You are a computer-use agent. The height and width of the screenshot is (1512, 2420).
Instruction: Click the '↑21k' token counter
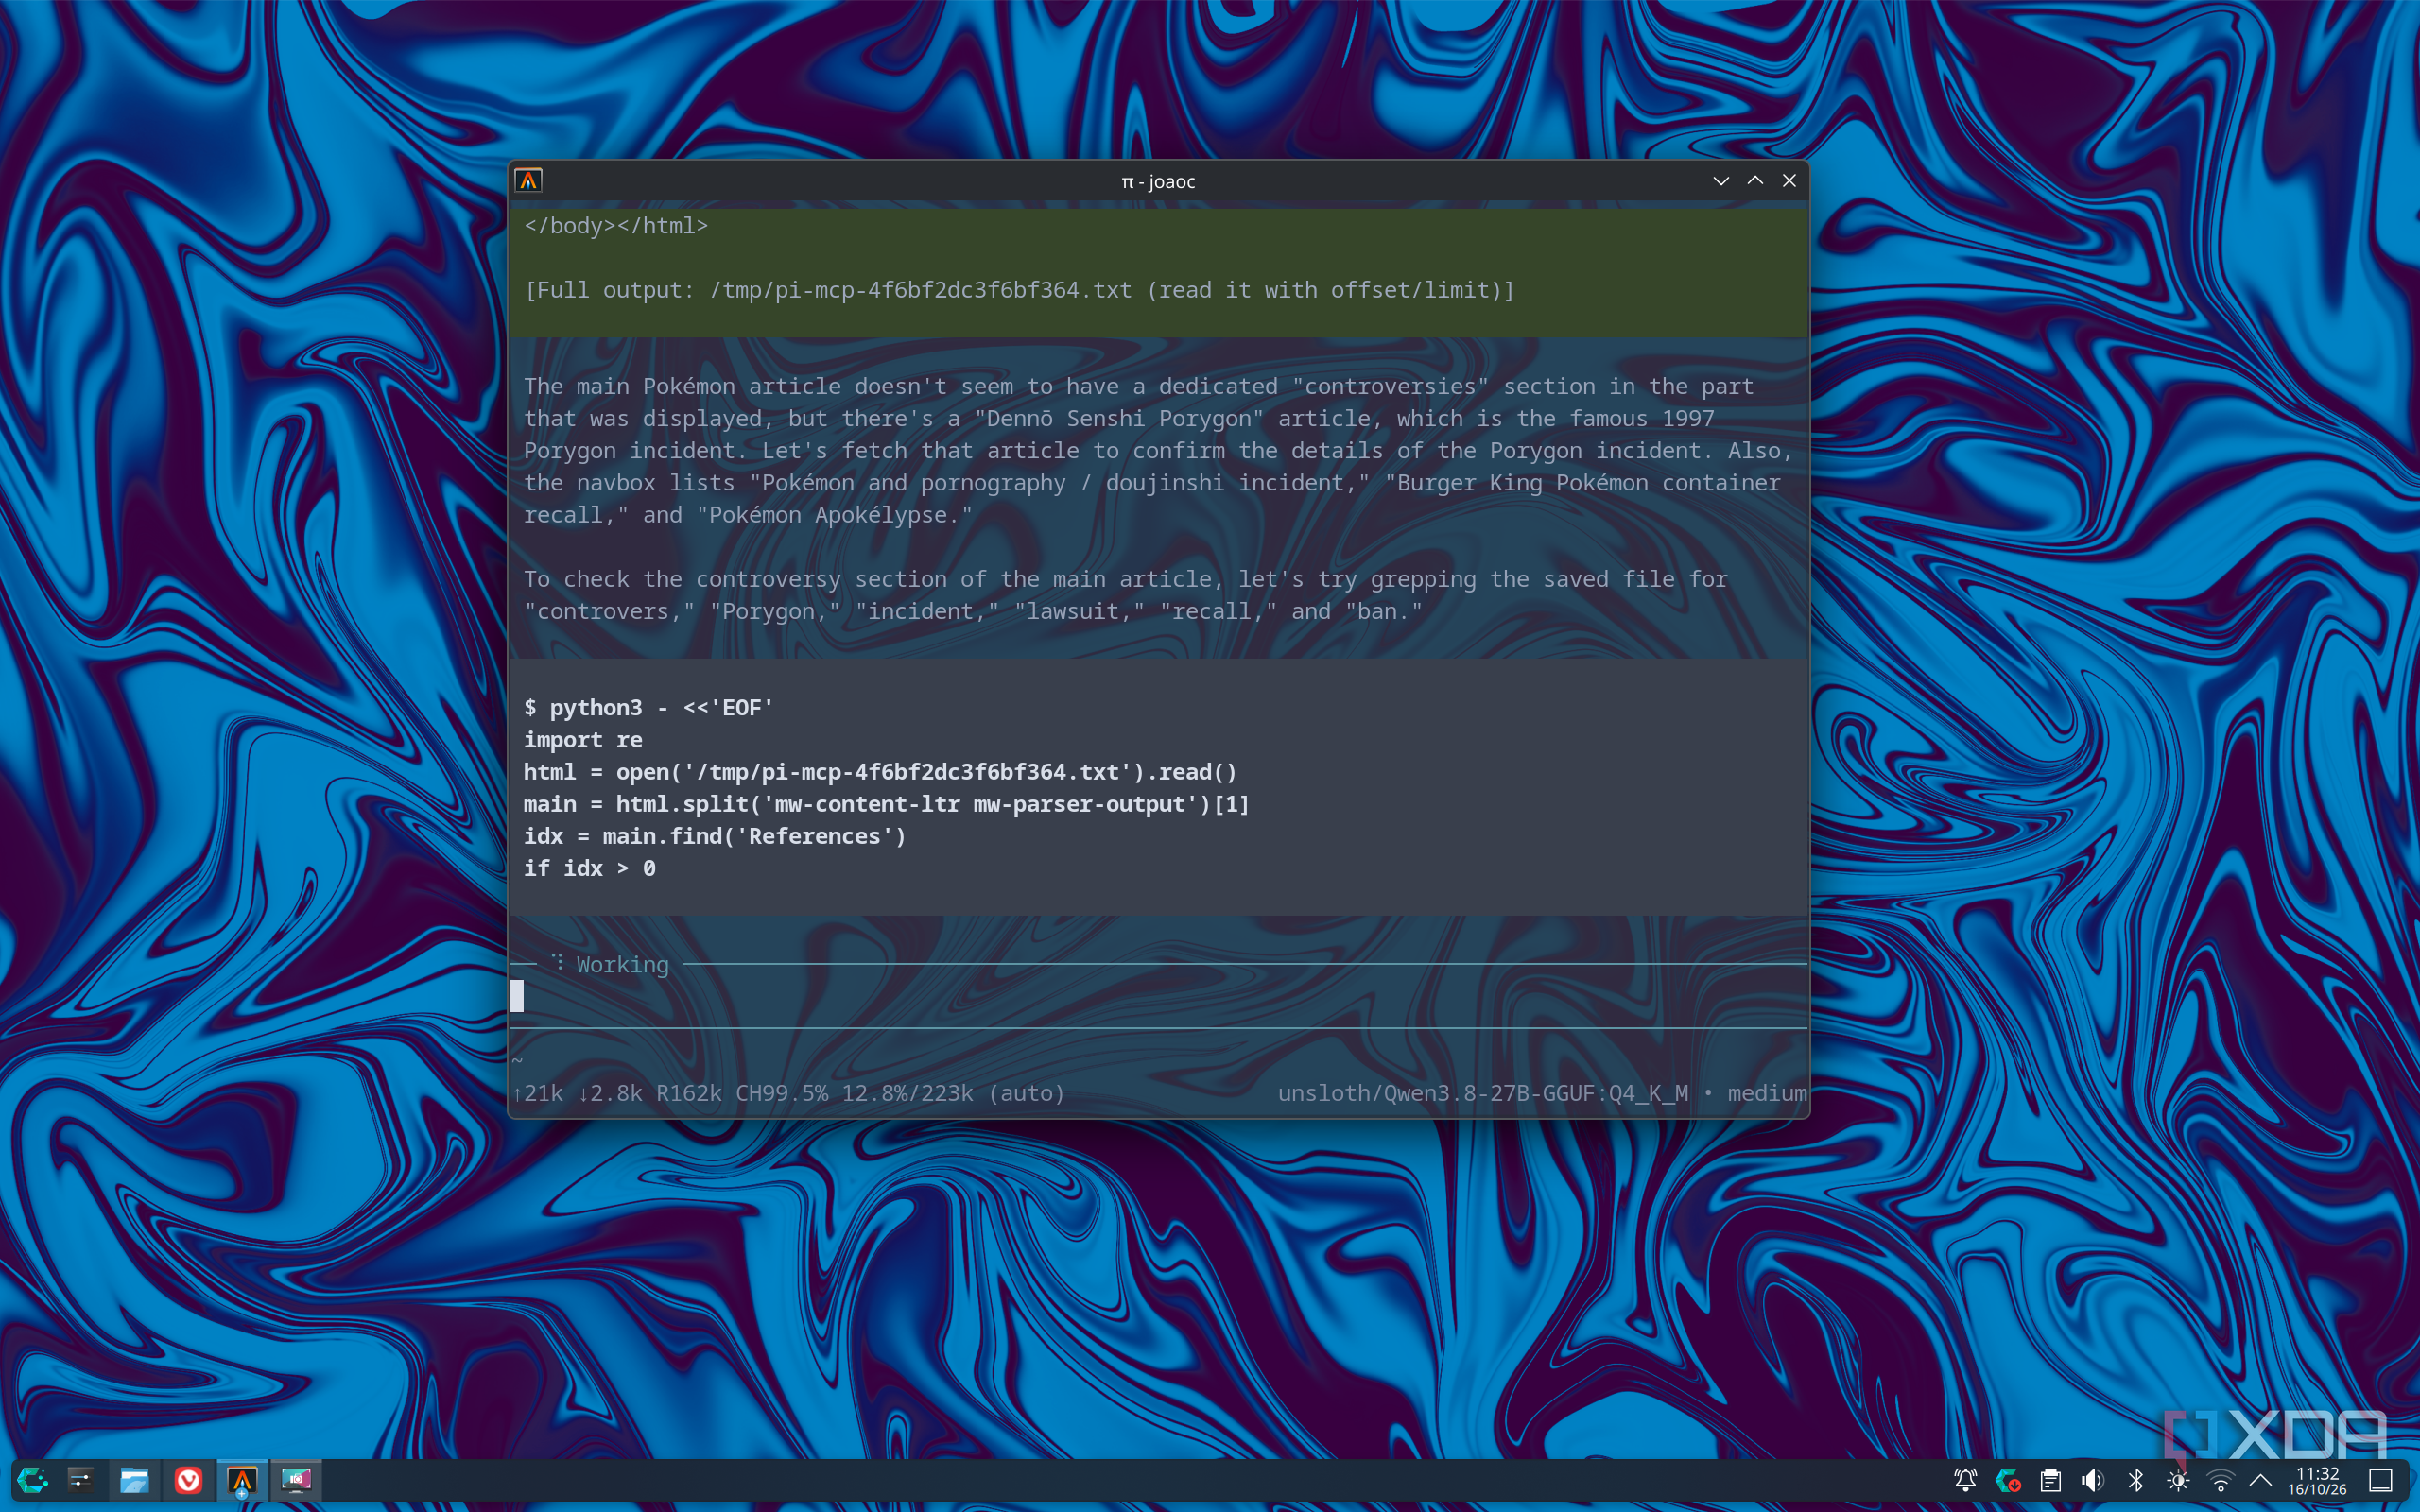tap(538, 1093)
